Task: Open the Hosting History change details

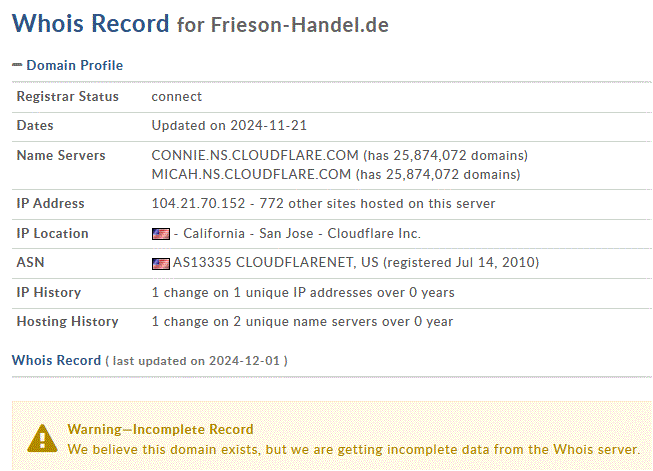Action: pos(302,322)
